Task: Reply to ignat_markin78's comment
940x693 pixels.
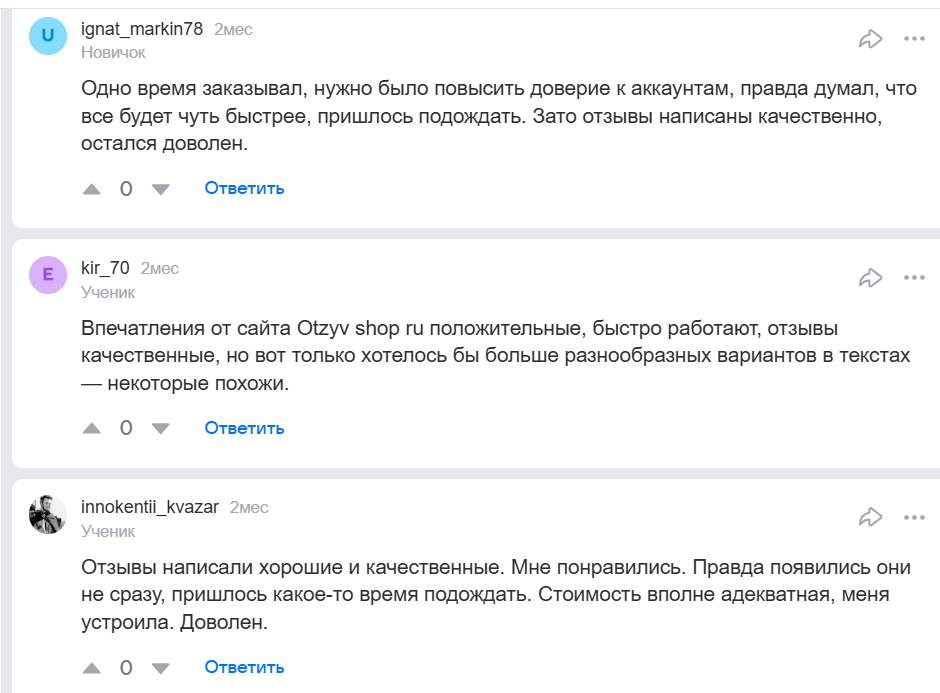Action: pyautogui.click(x=244, y=188)
